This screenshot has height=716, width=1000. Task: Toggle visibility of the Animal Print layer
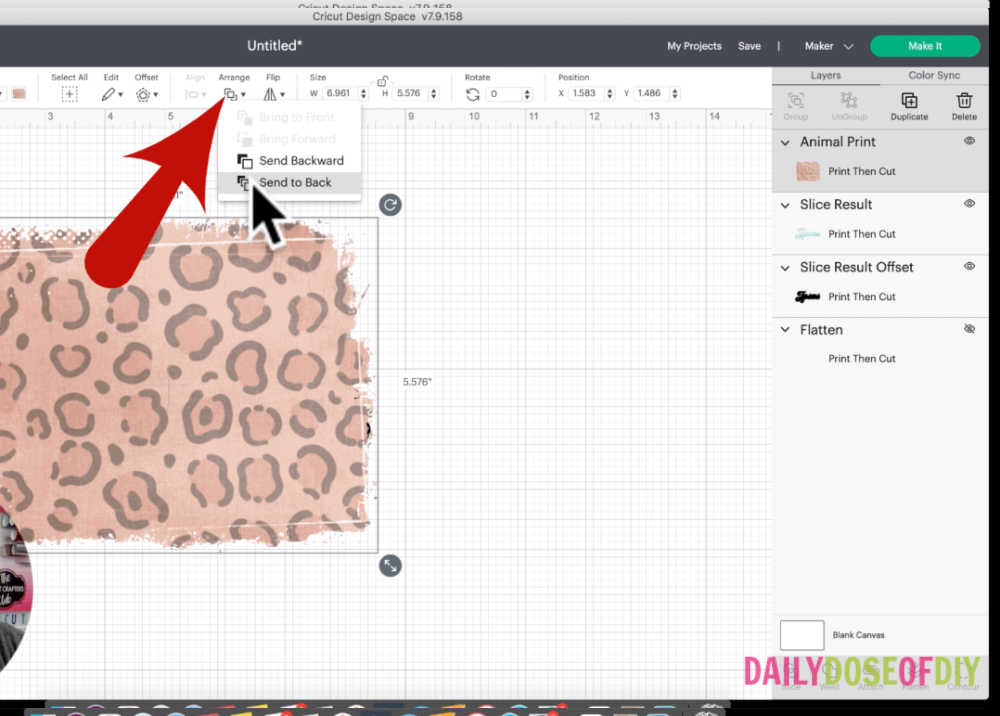[x=967, y=141]
